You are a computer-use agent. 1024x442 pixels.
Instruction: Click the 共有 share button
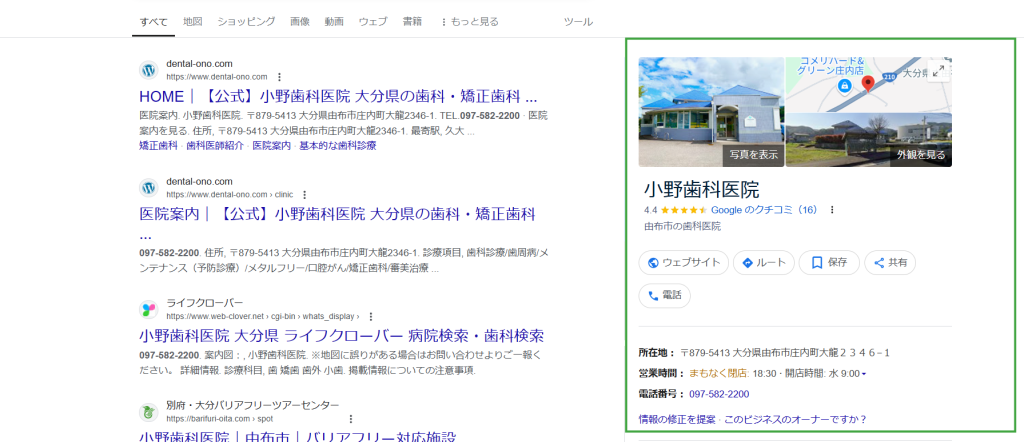pos(890,263)
